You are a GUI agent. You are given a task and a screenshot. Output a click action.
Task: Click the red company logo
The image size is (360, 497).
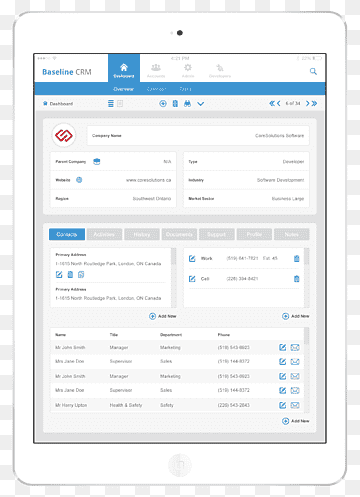click(x=64, y=135)
